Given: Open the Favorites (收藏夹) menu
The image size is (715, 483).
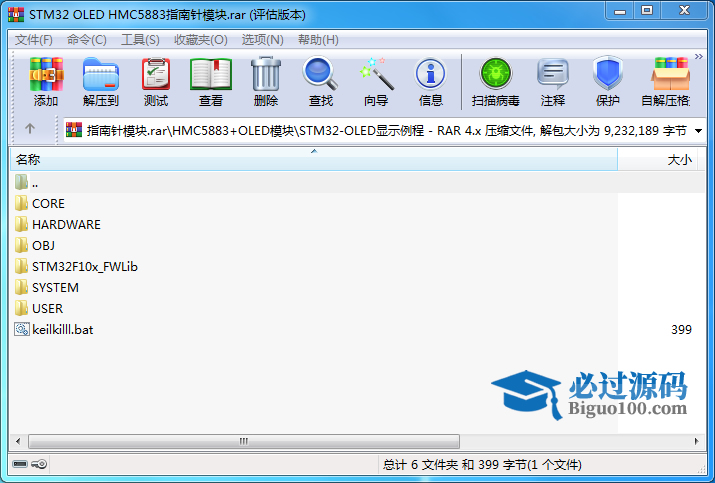Looking at the screenshot, I should coord(201,40).
